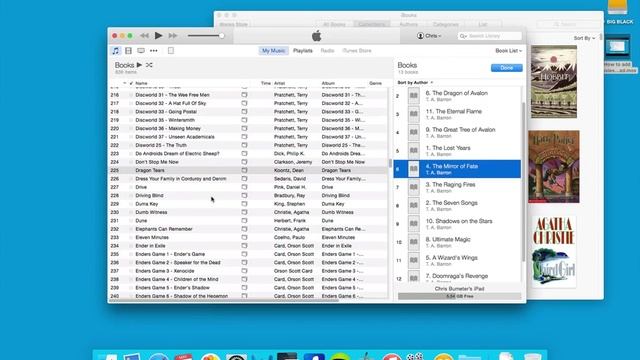Sort by the Time column header
The image size is (640, 360).
pyautogui.click(x=266, y=83)
